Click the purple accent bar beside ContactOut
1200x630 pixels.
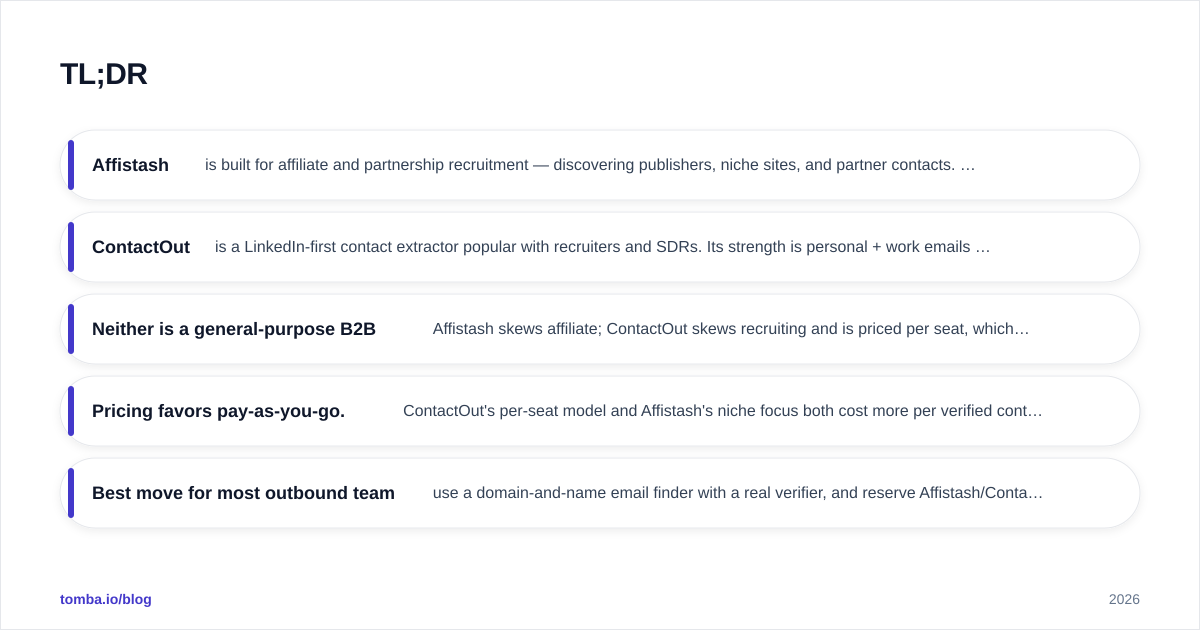(x=71, y=247)
